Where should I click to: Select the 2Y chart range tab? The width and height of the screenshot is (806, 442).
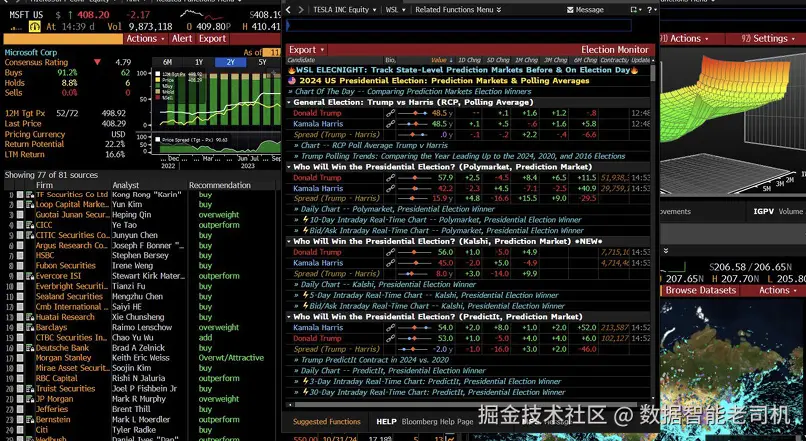click(231, 62)
